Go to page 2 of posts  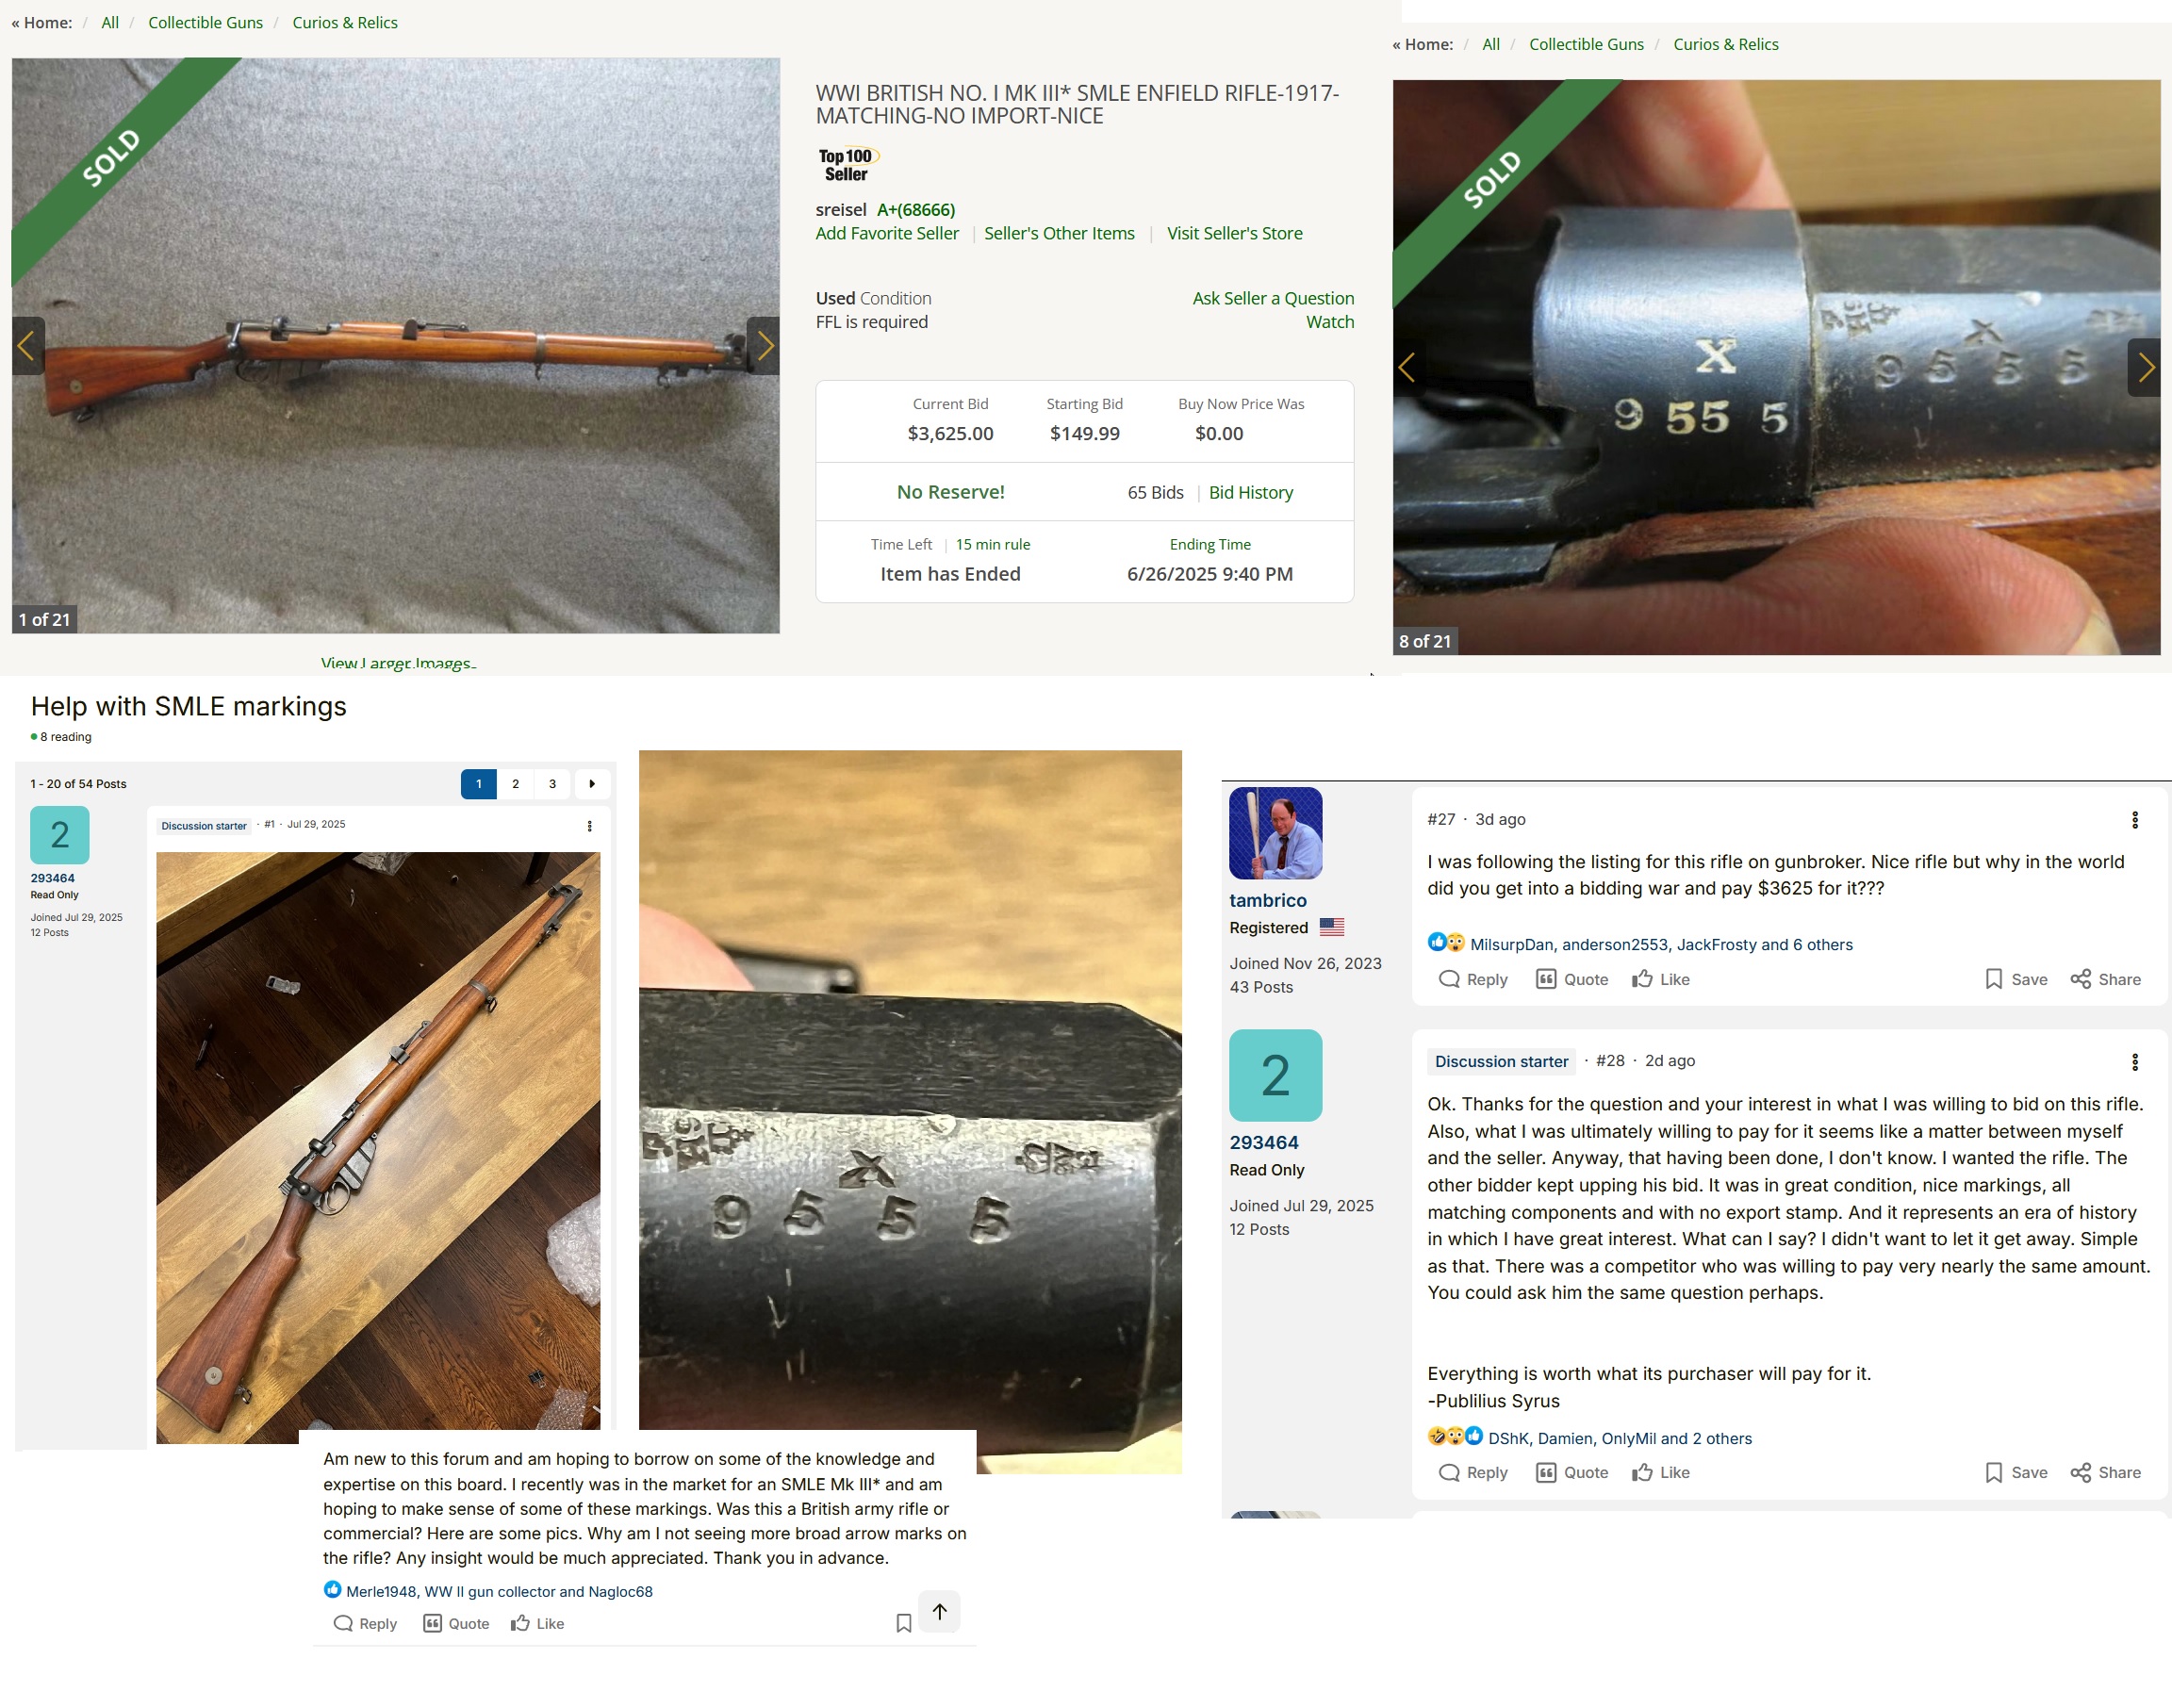click(515, 784)
